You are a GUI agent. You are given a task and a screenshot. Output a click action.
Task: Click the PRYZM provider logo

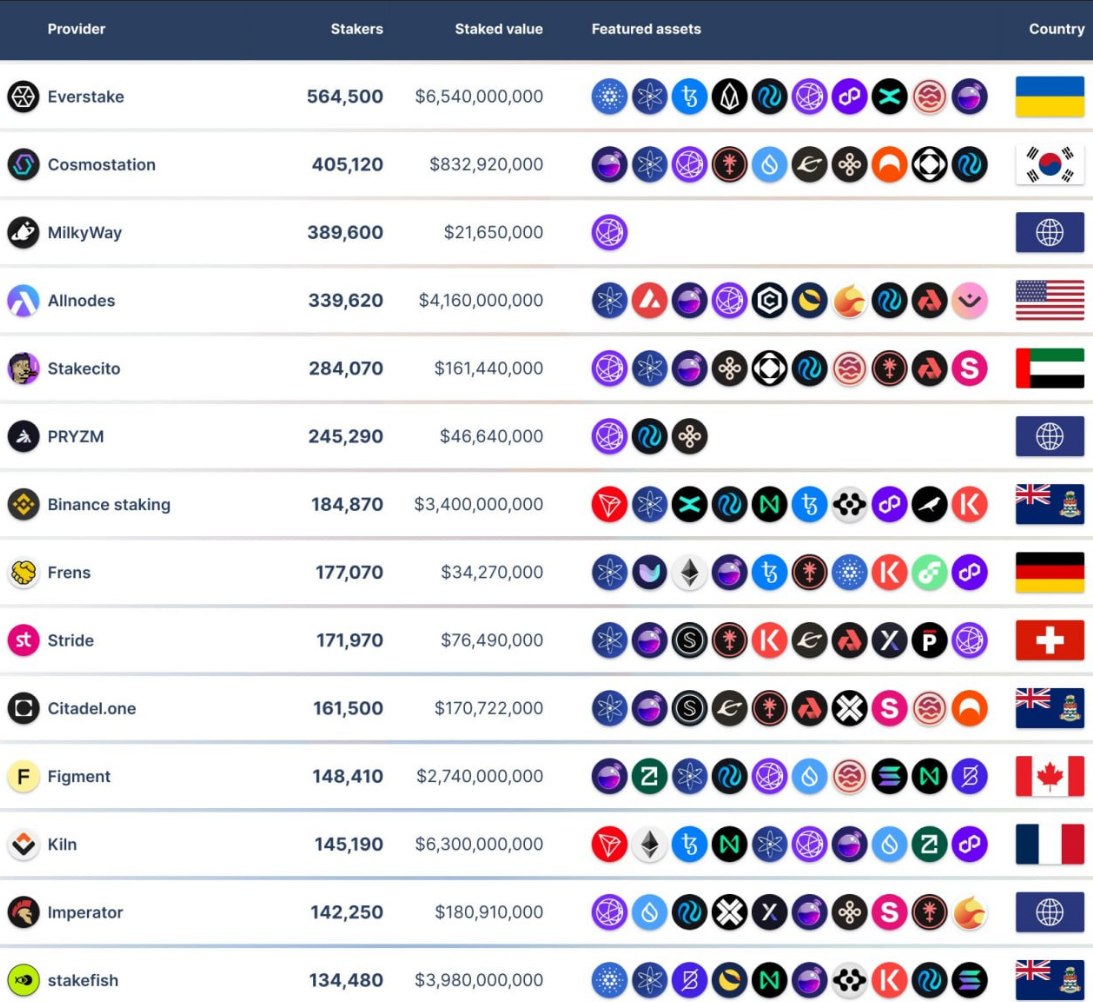click(23, 437)
